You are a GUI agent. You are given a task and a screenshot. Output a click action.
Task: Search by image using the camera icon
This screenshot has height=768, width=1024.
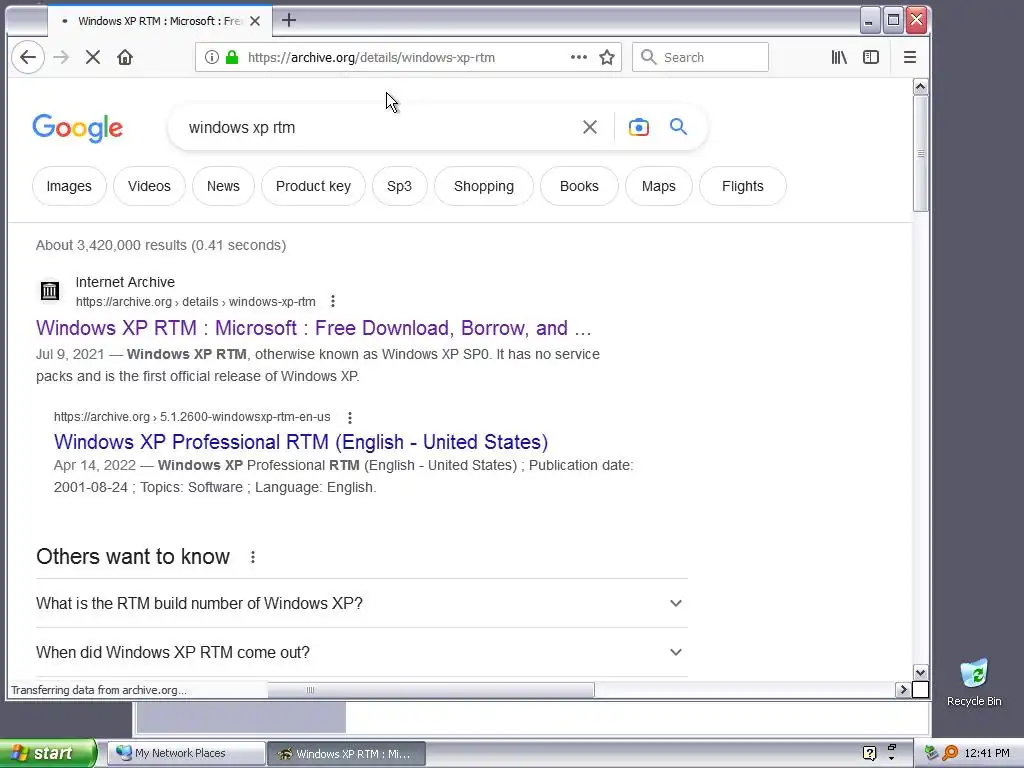(639, 127)
